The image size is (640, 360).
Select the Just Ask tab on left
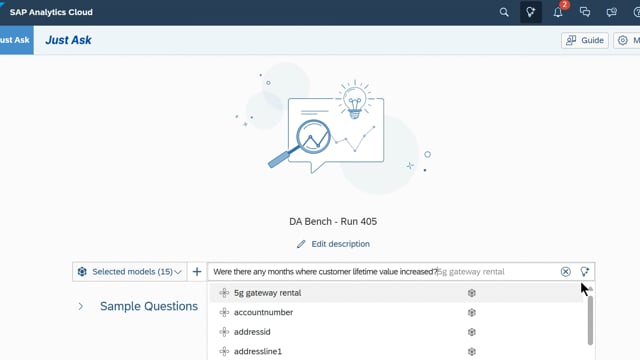[16, 40]
